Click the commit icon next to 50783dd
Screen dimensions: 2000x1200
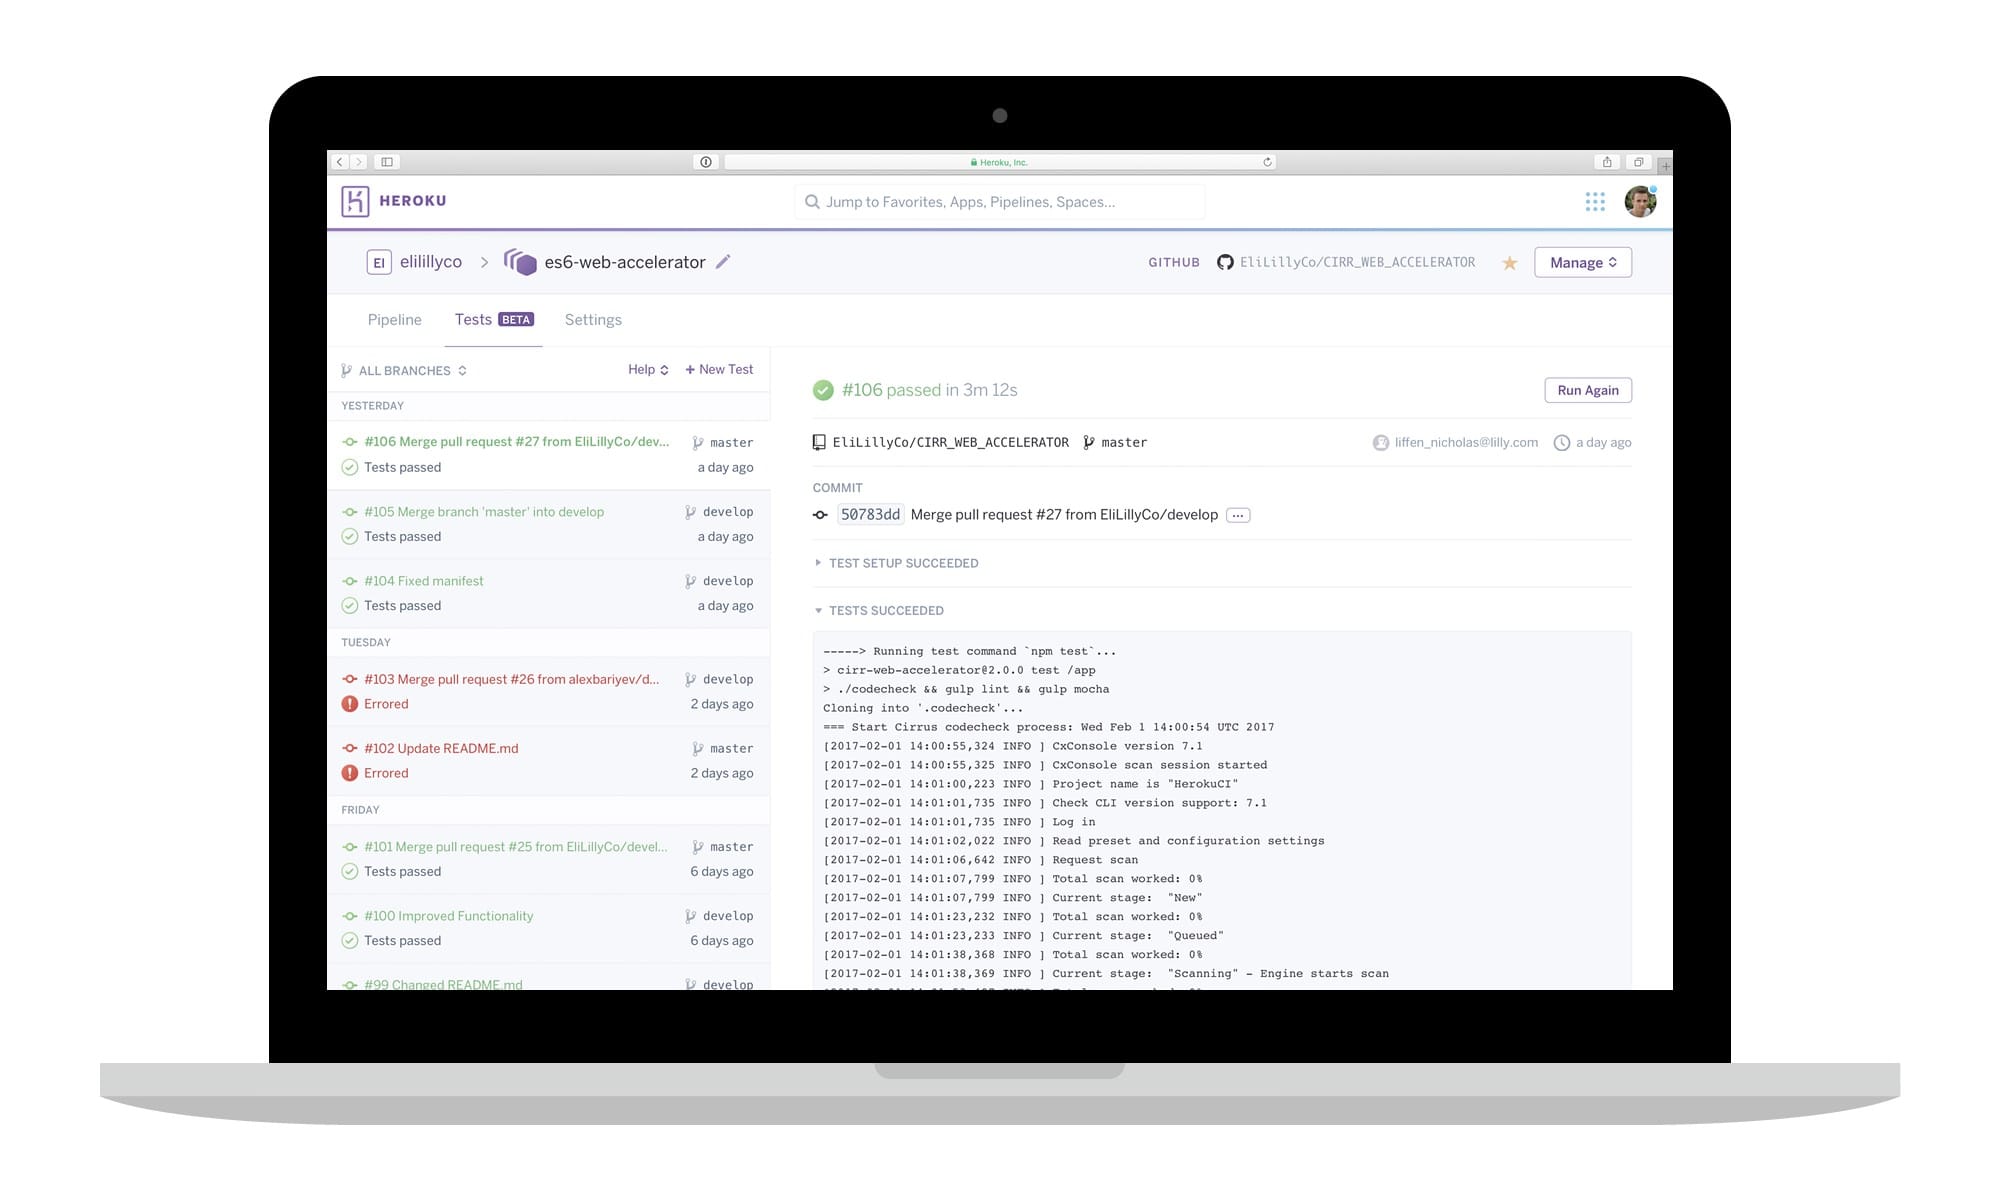pos(820,515)
